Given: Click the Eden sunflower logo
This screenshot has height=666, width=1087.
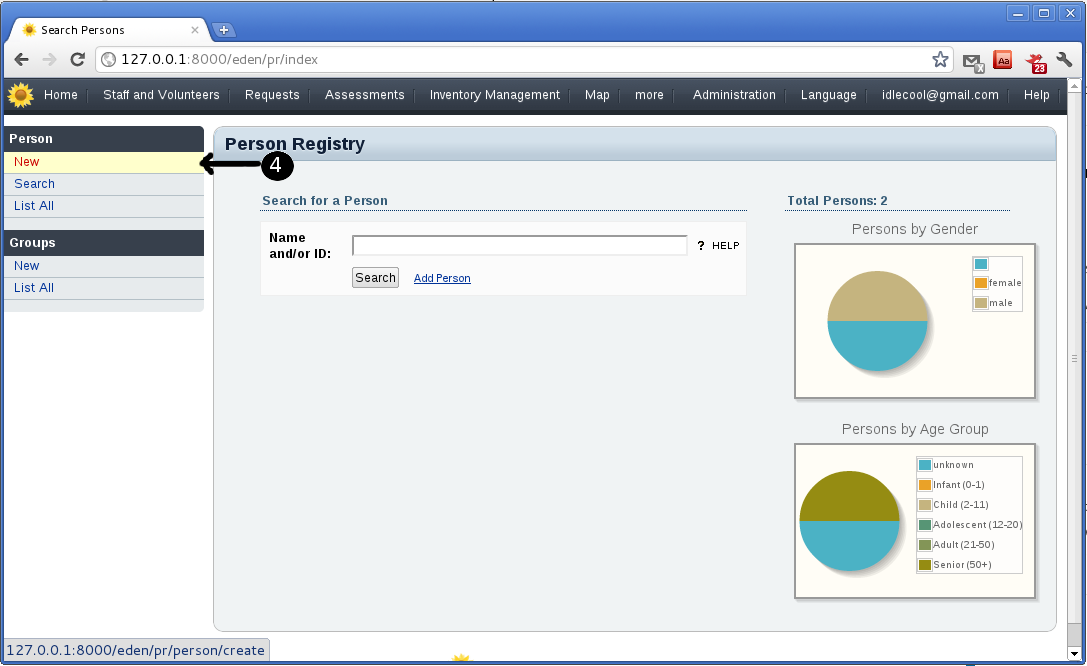Looking at the screenshot, I should pos(20,96).
